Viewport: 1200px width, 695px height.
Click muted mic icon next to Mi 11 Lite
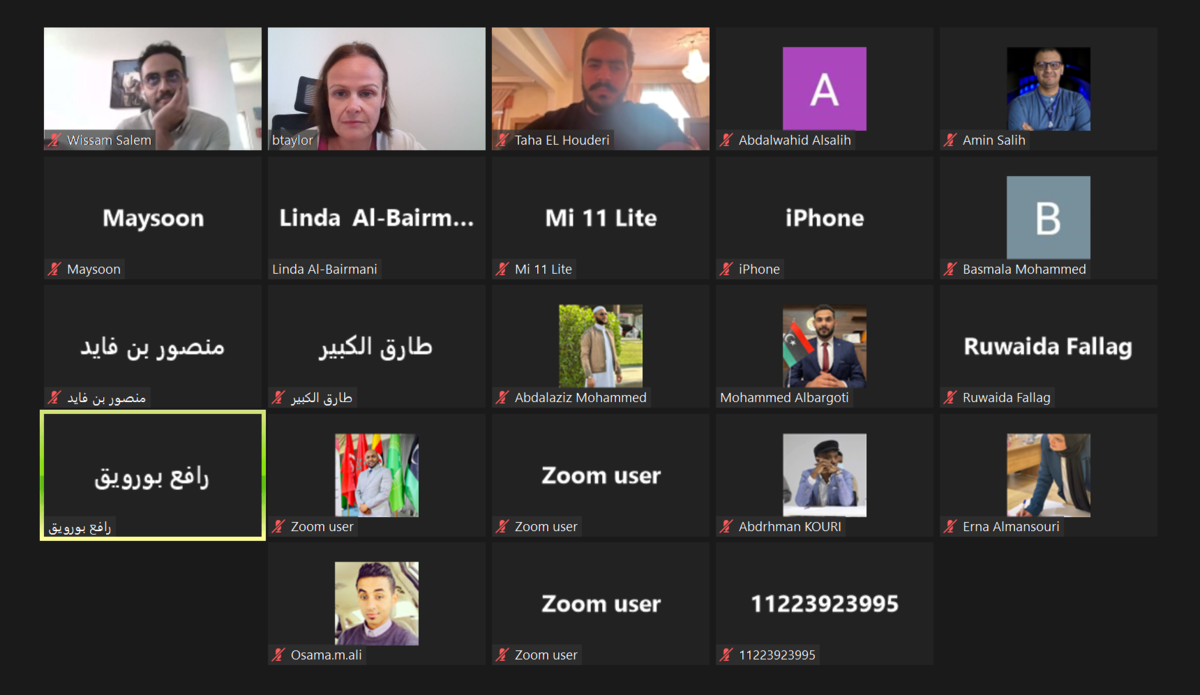click(x=503, y=269)
